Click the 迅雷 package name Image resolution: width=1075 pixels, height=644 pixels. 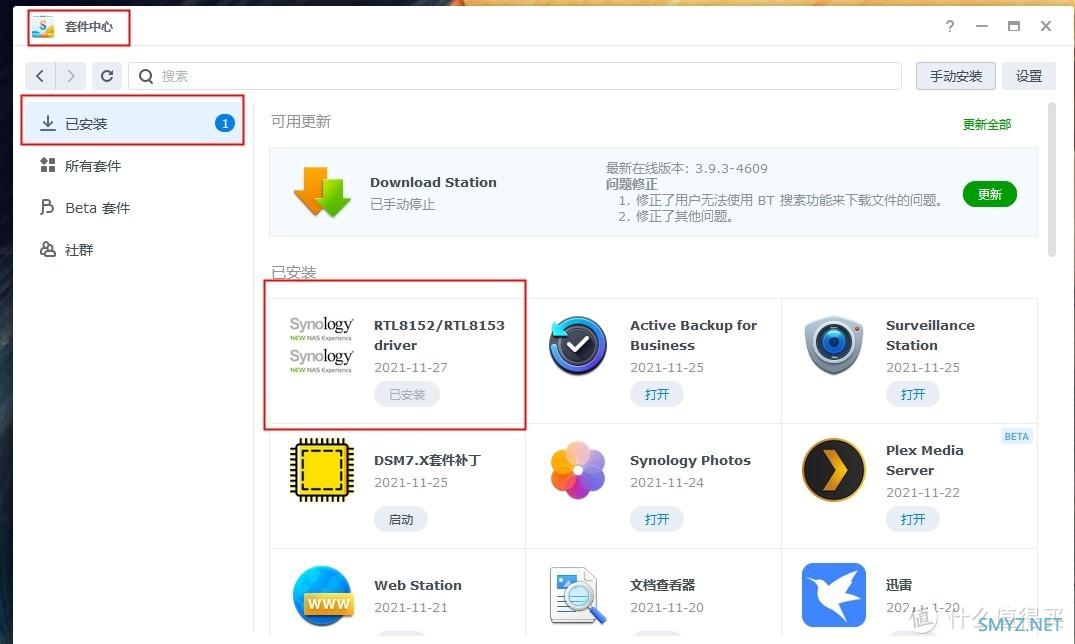[x=899, y=585]
